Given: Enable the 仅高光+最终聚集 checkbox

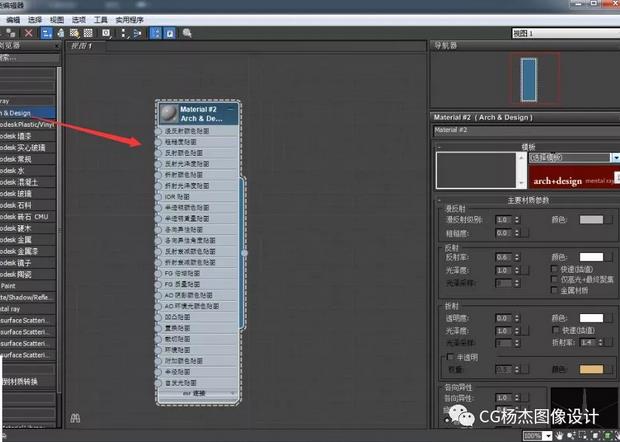Looking at the screenshot, I should [554, 279].
